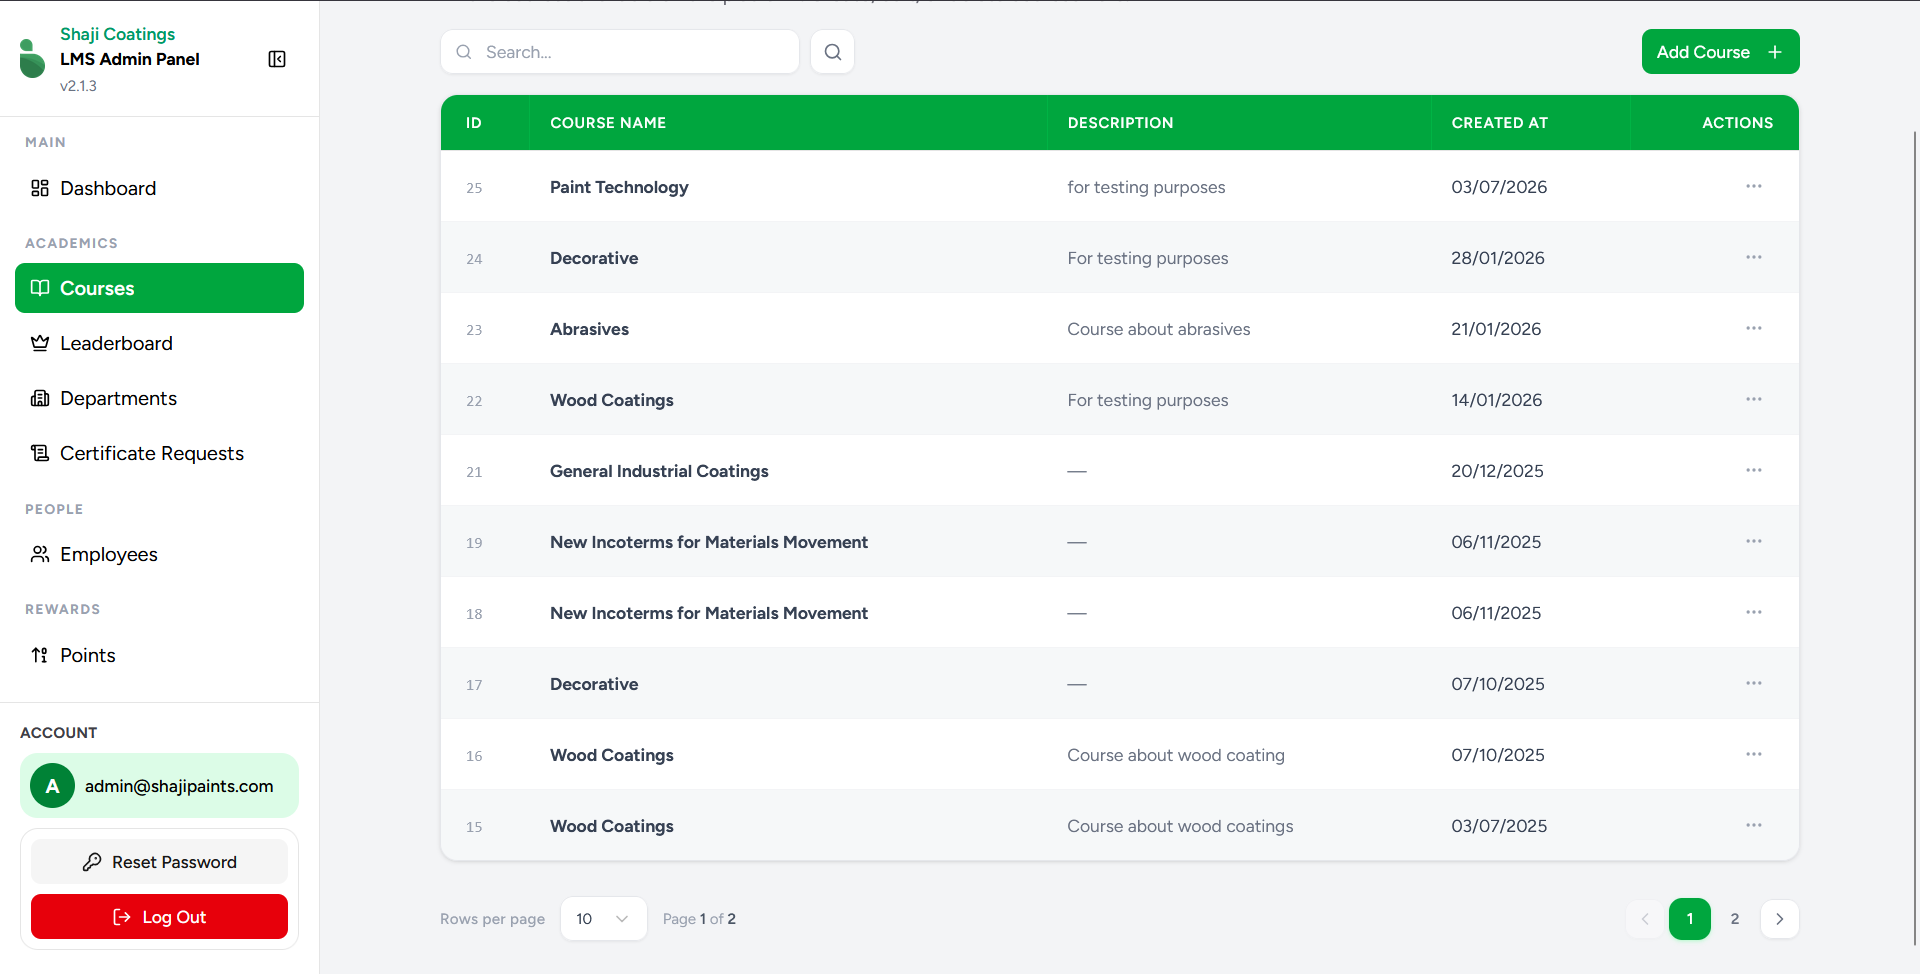Focus the Search input field
This screenshot has height=974, width=1920.
pos(620,52)
